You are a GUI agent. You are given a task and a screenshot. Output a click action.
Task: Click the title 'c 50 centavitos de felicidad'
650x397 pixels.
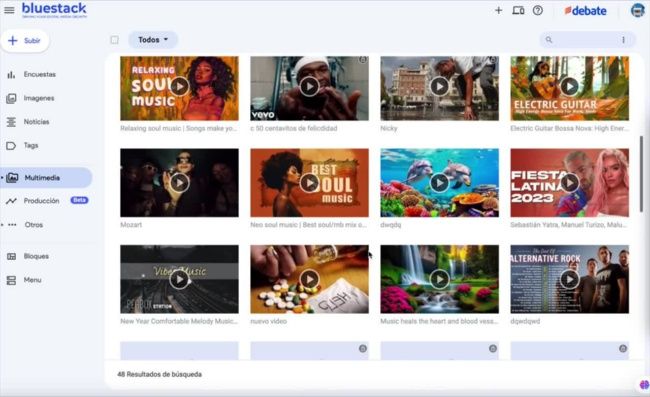point(293,128)
